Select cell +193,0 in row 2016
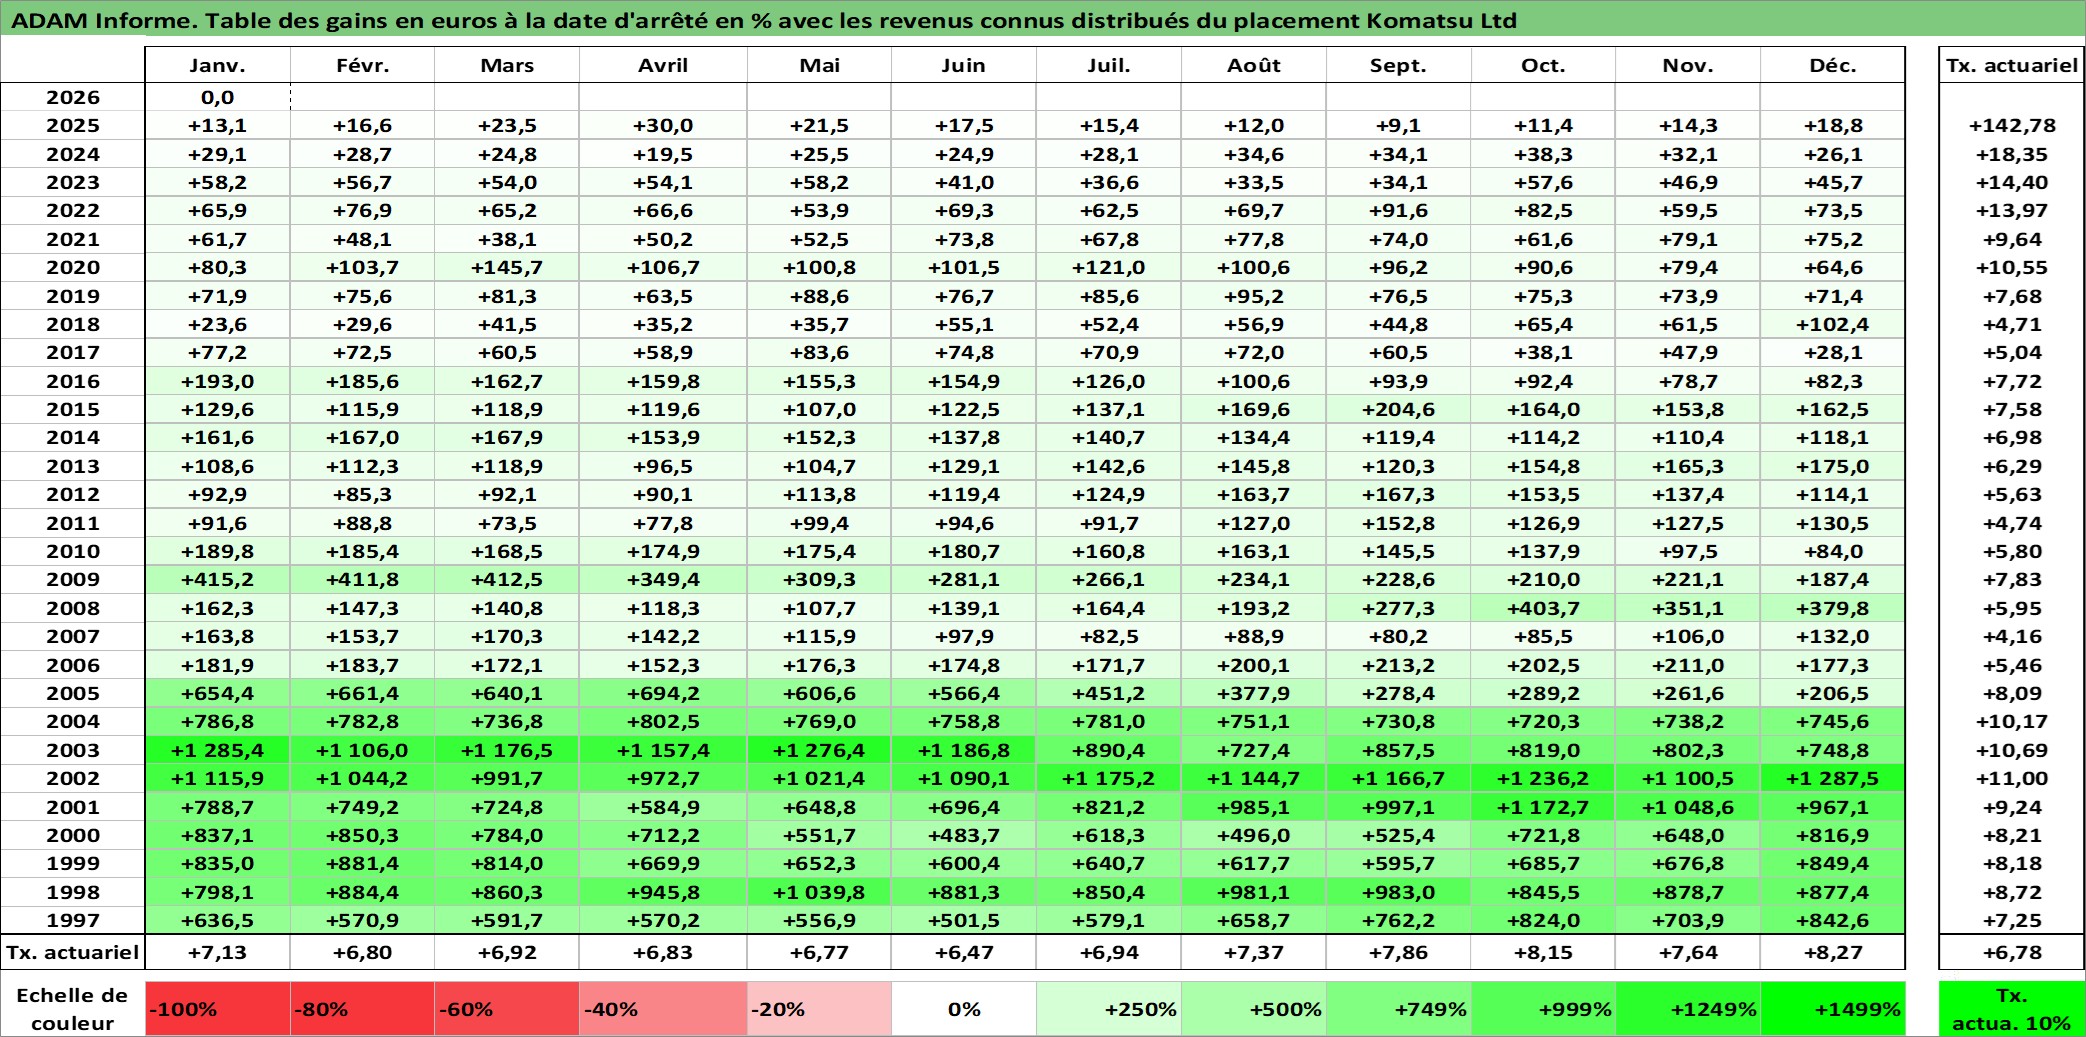Viewport: 2086px width, 1037px height. [218, 381]
